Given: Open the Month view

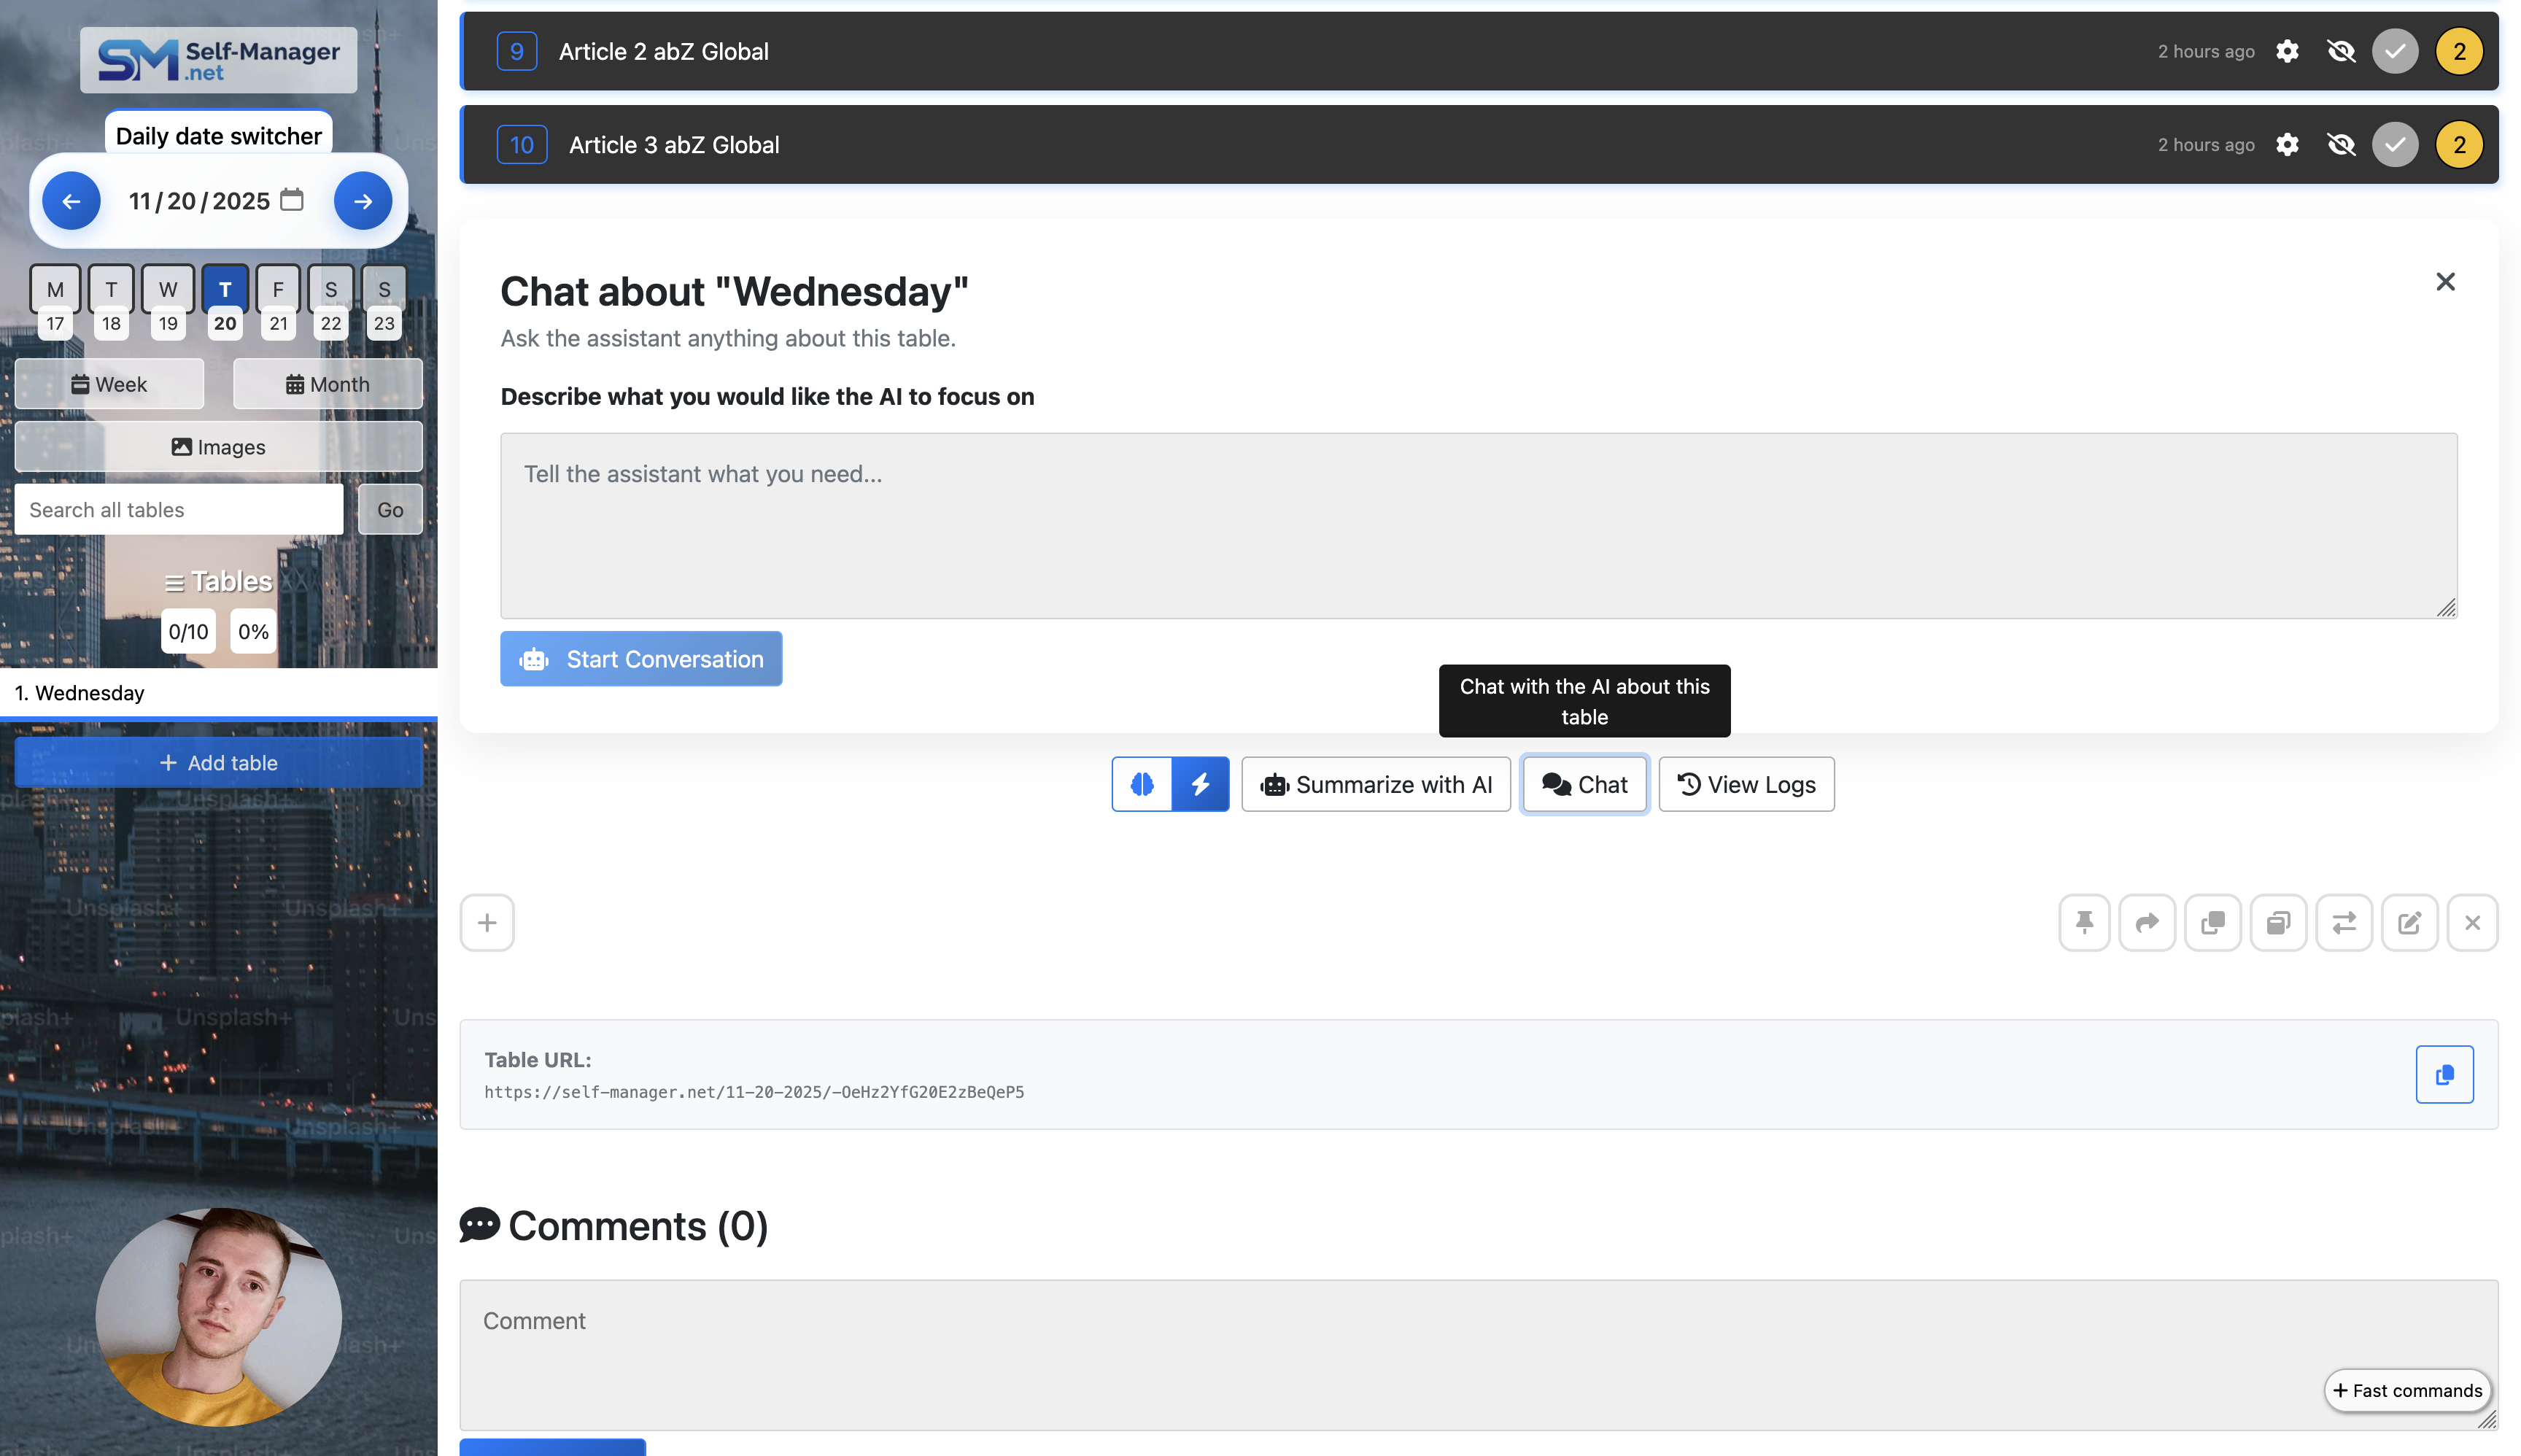Looking at the screenshot, I should (x=327, y=384).
